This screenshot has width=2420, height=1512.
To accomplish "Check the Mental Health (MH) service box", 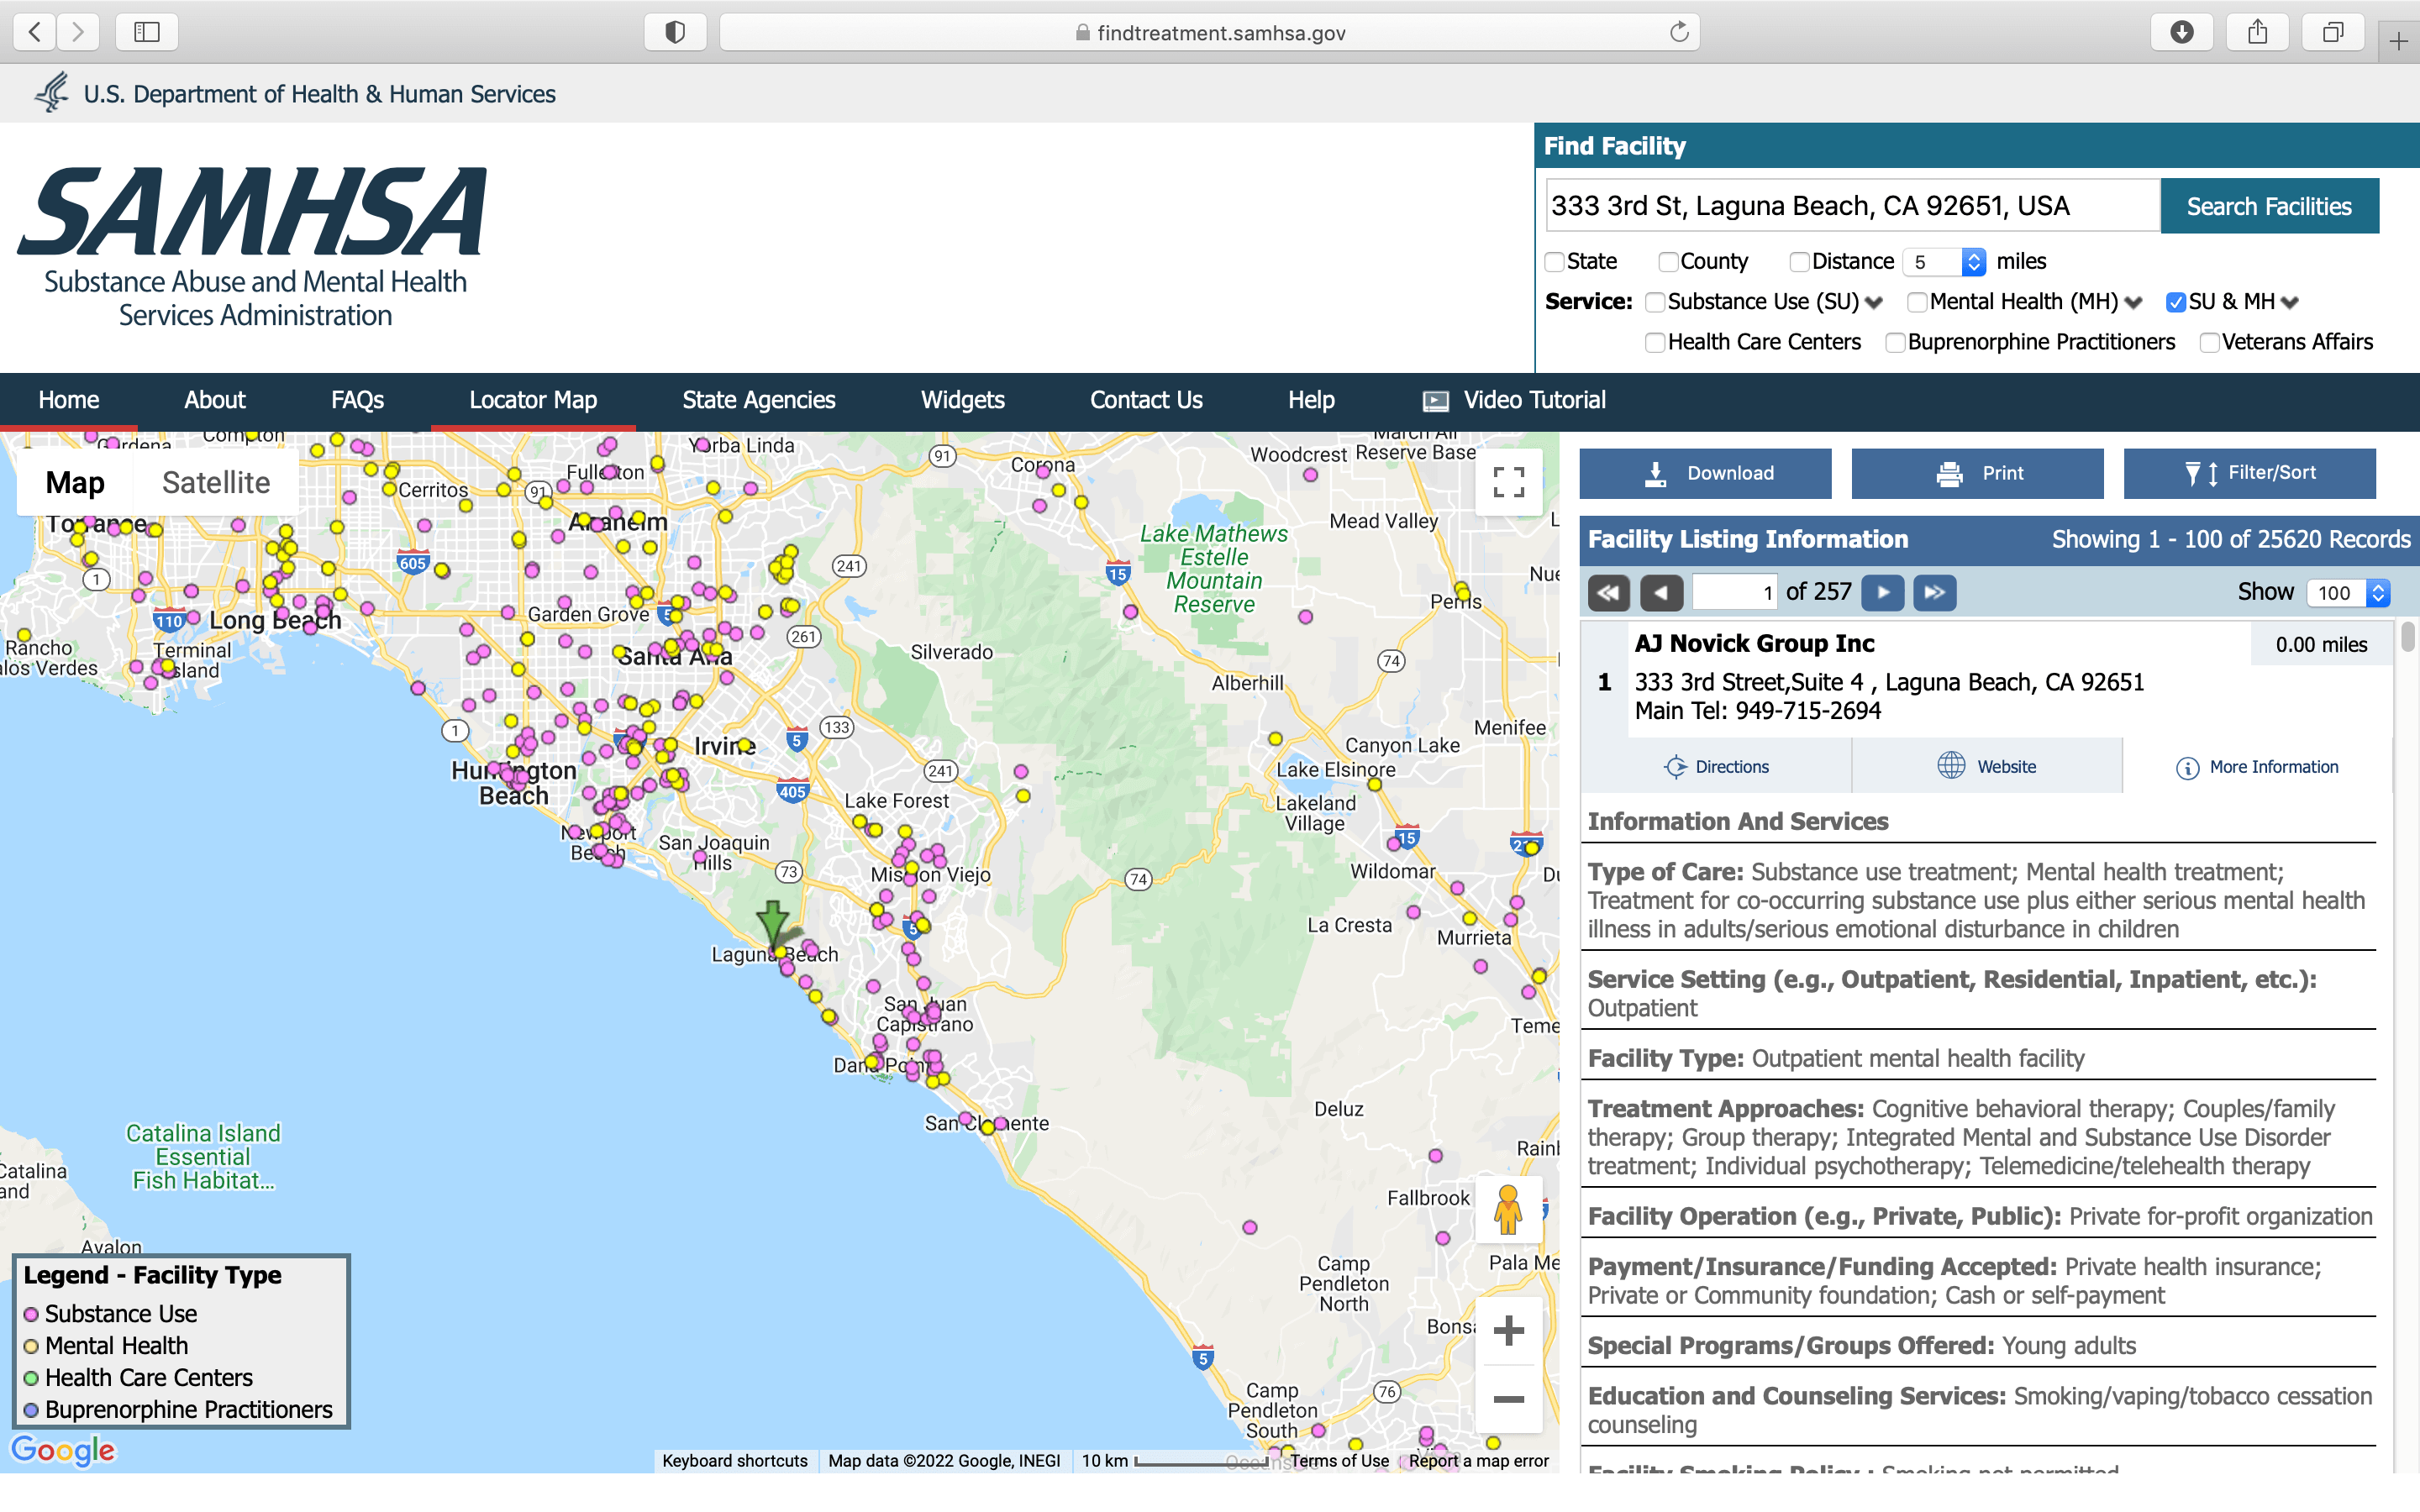I will pyautogui.click(x=1917, y=302).
